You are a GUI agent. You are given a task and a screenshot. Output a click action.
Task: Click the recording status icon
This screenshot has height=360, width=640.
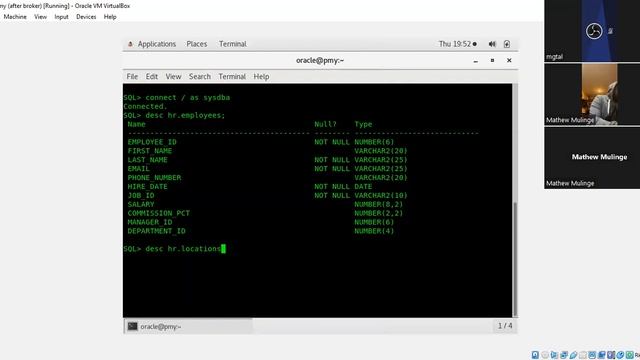tap(602, 355)
